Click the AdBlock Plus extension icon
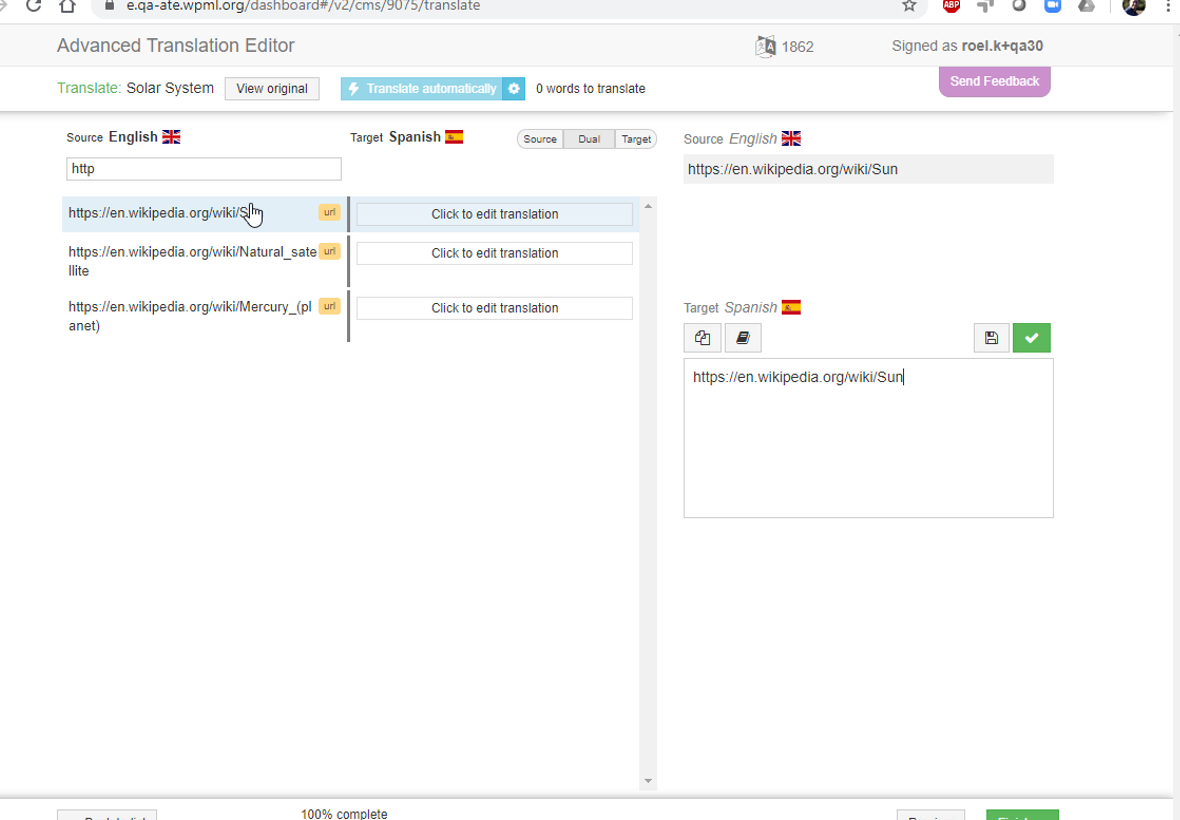The width and height of the screenshot is (1180, 820). click(x=951, y=6)
